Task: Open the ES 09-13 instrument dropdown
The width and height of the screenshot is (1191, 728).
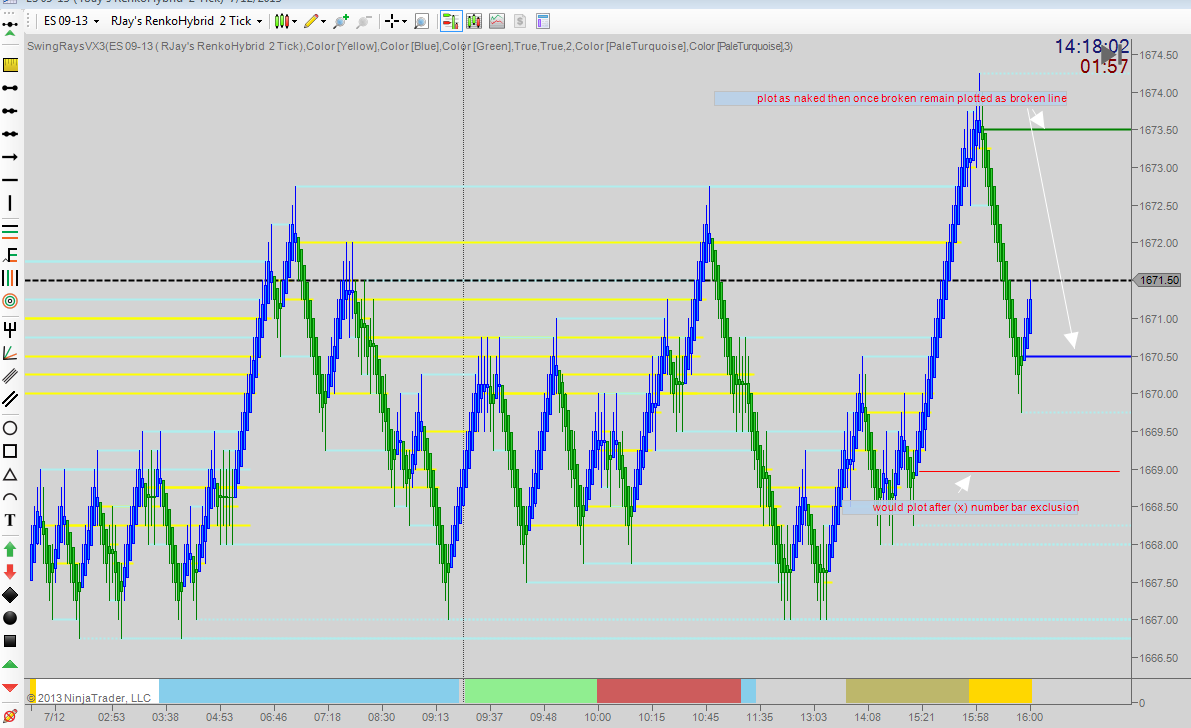Action: (x=71, y=21)
